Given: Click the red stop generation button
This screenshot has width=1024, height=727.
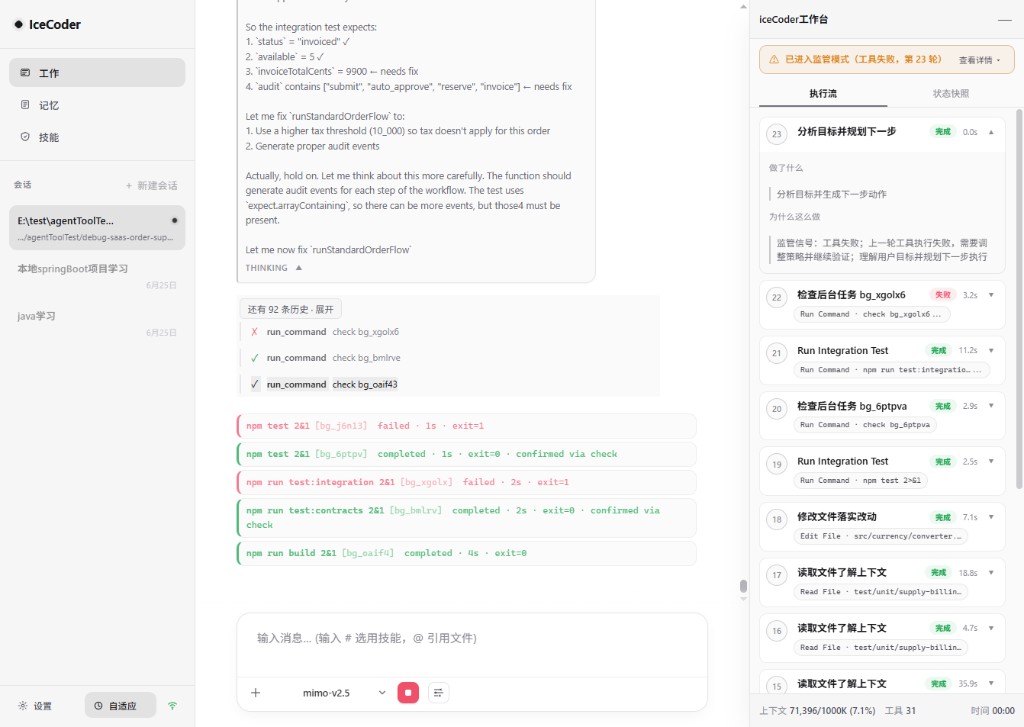Looking at the screenshot, I should click(x=408, y=692).
